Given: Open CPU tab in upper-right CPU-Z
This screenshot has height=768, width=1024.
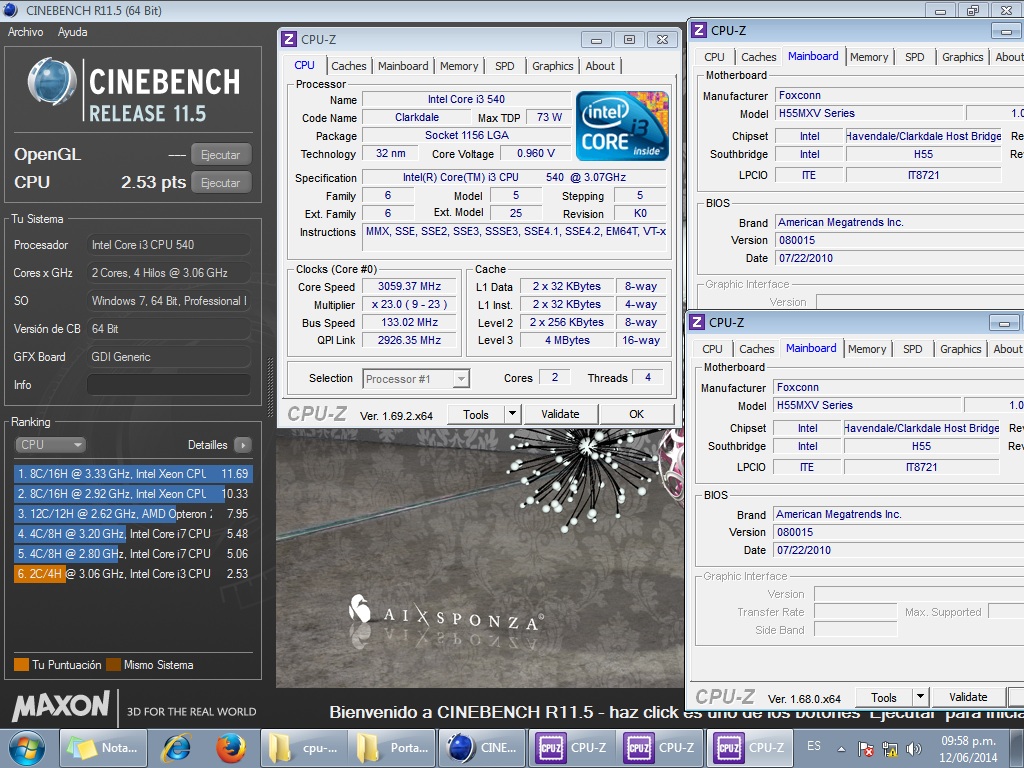Looking at the screenshot, I should tap(714, 57).
